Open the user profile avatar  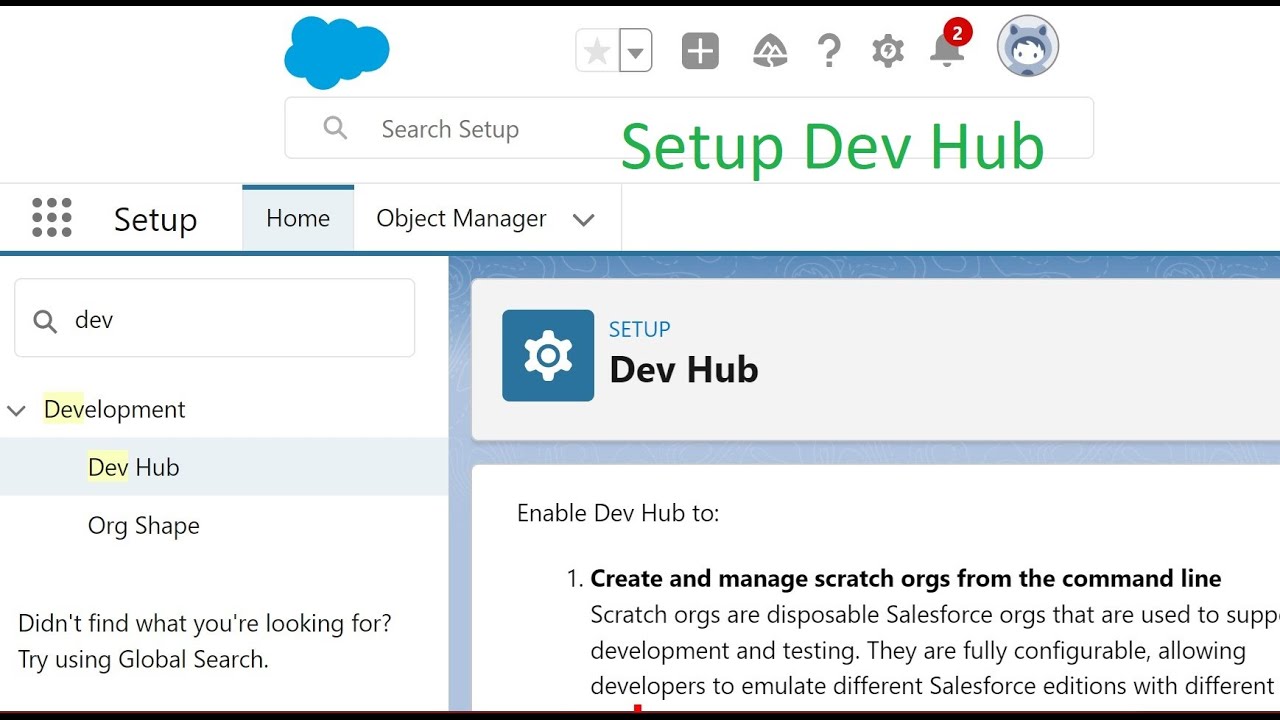[1028, 46]
